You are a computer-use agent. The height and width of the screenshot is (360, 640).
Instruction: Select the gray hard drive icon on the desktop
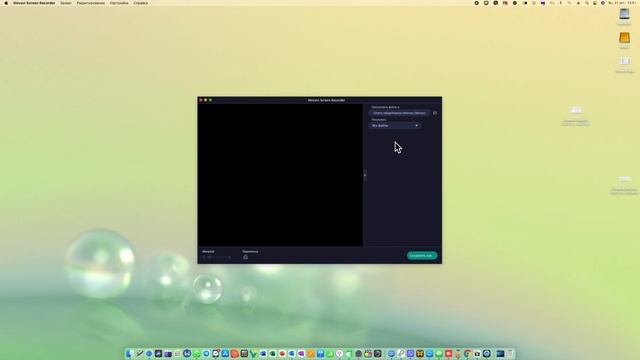(624, 15)
